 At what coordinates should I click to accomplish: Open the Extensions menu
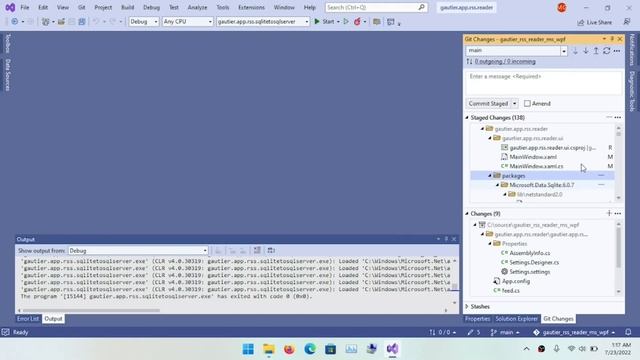pyautogui.click(x=251, y=7)
